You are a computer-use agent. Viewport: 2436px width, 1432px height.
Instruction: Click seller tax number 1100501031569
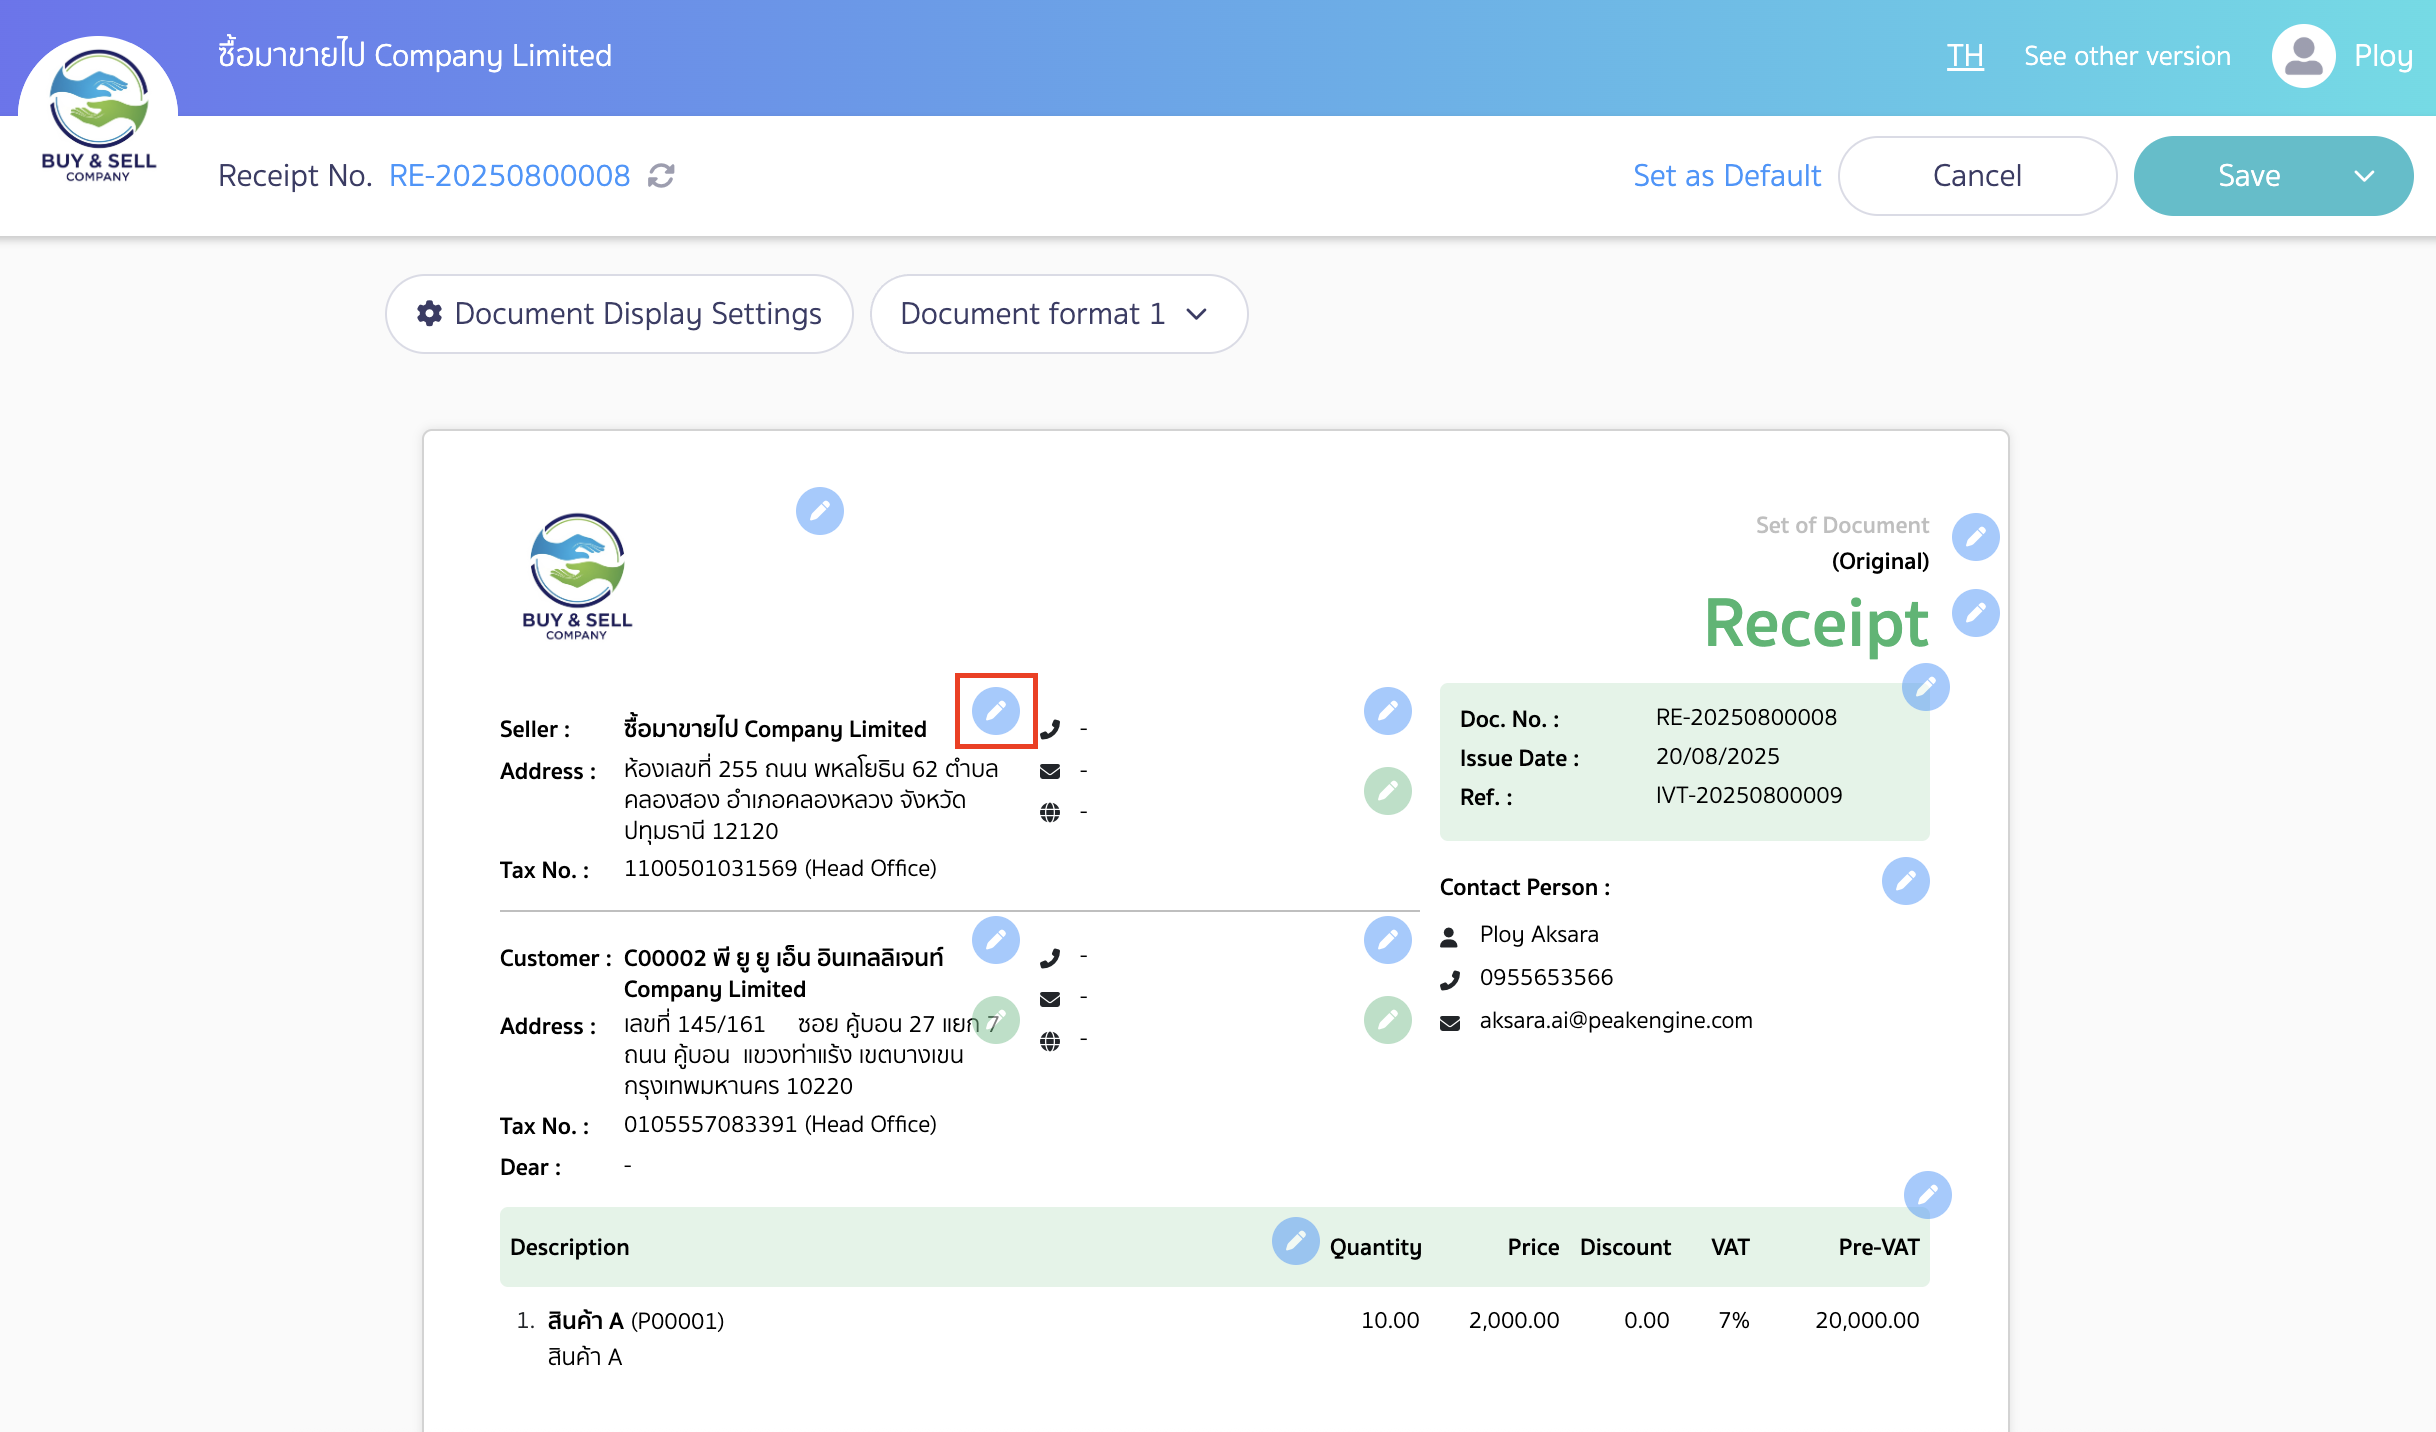710,868
